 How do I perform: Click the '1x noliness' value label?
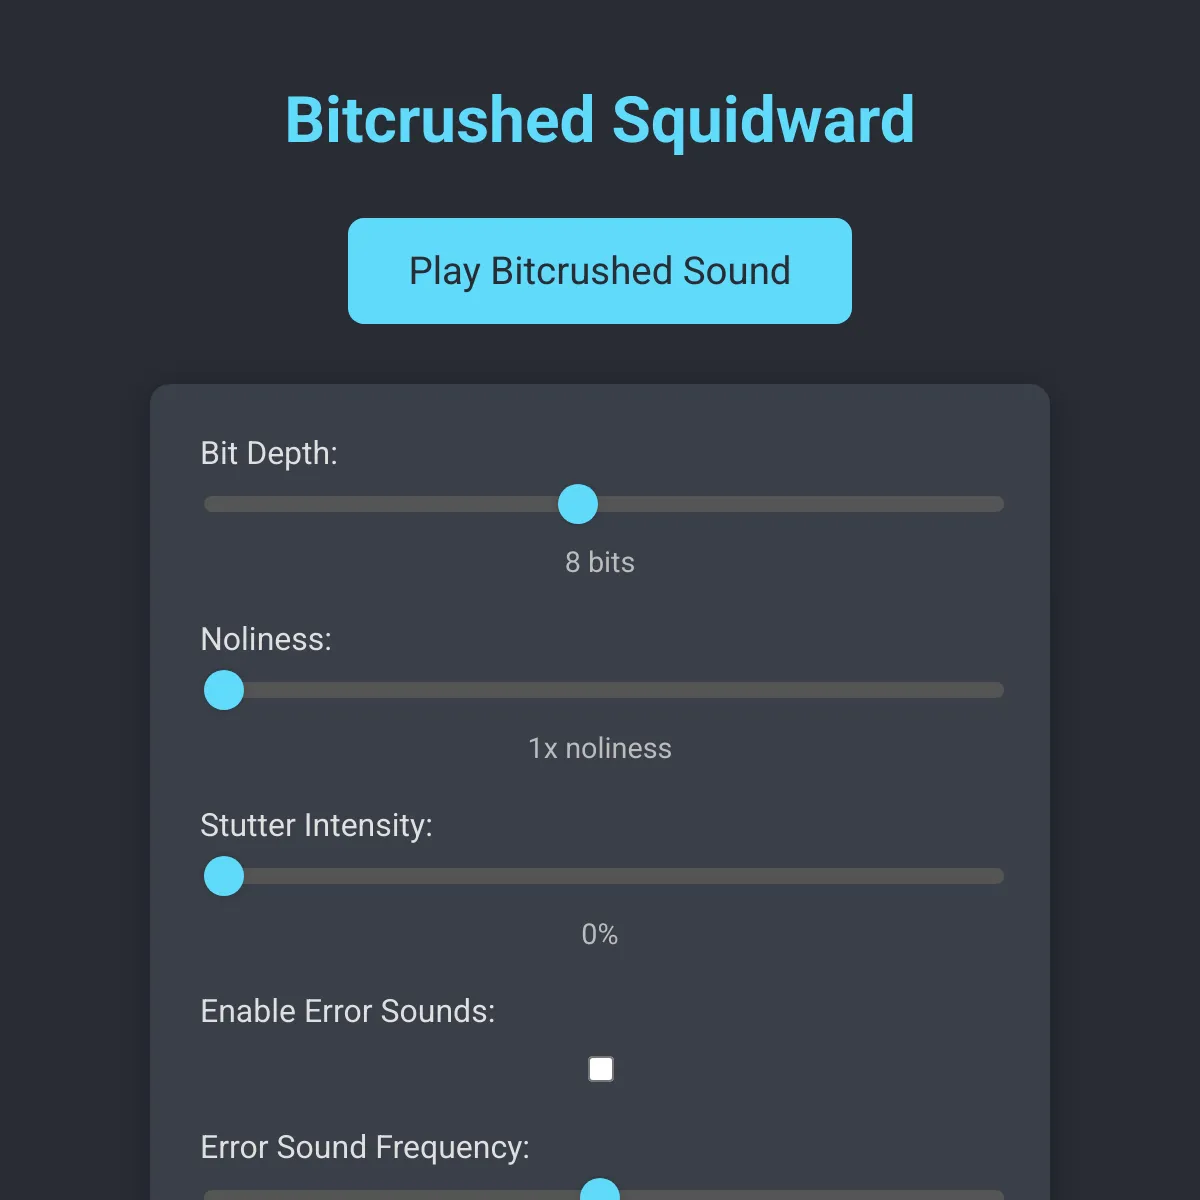600,748
